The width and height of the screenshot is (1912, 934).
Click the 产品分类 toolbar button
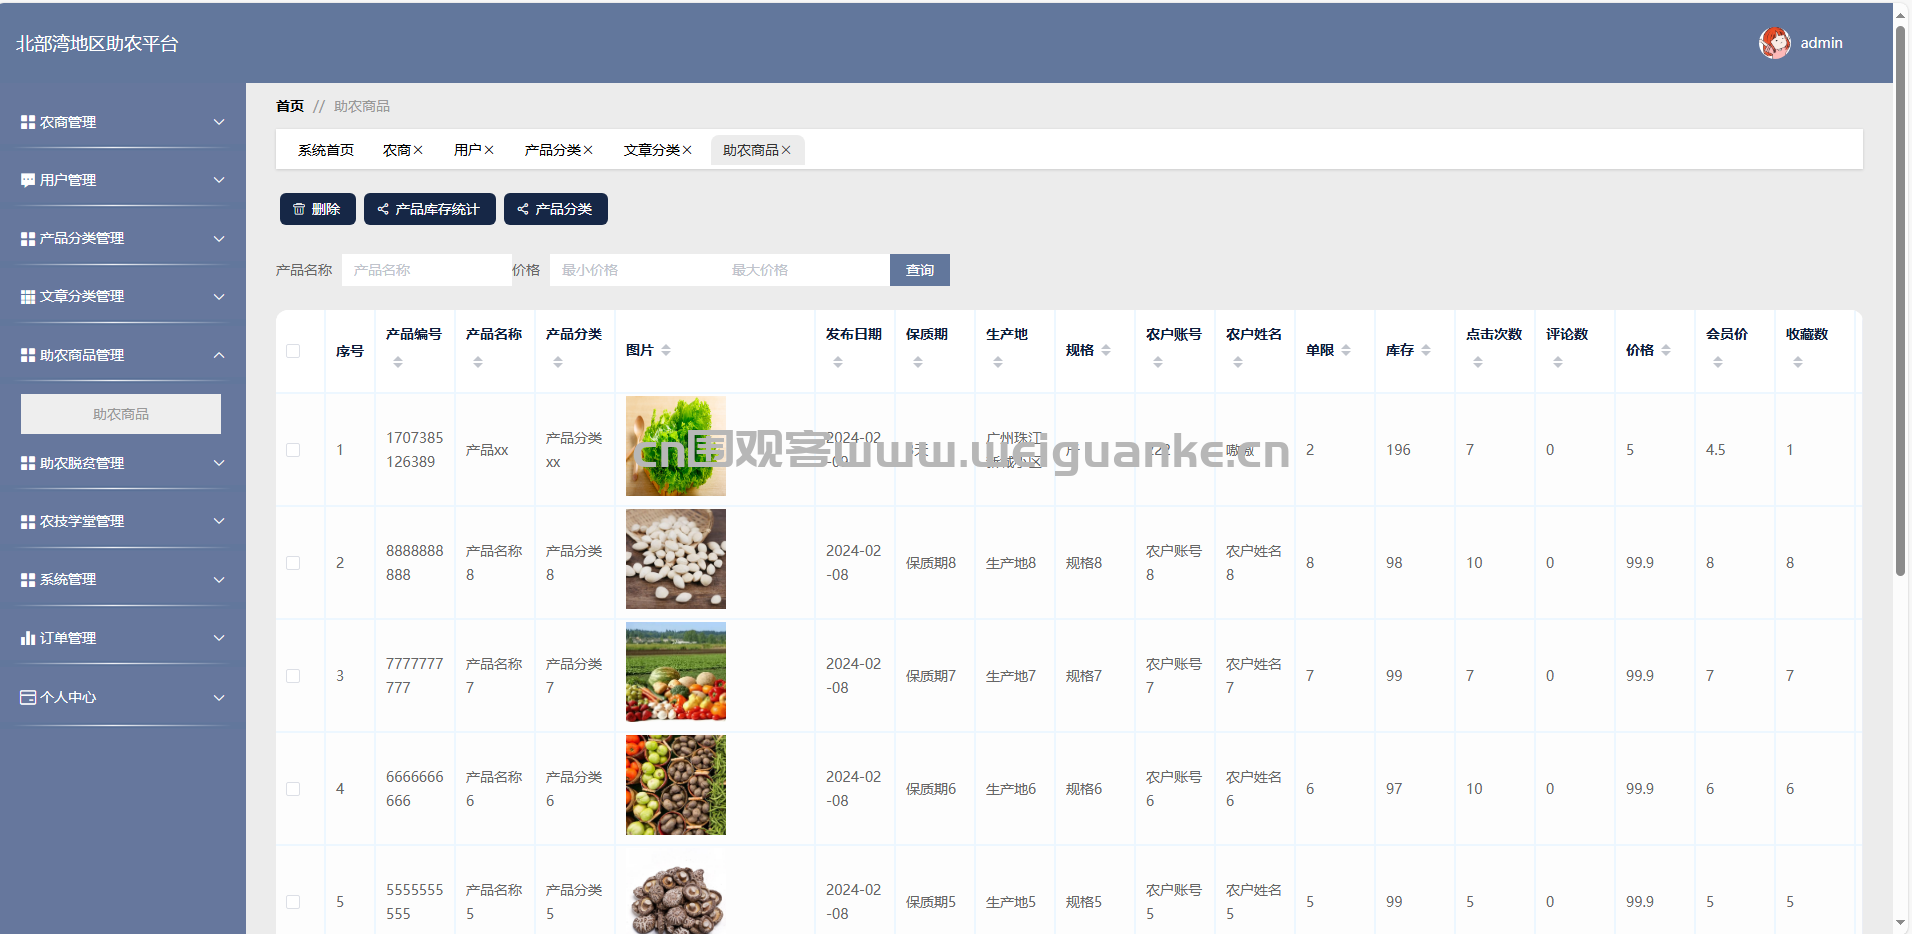point(556,209)
